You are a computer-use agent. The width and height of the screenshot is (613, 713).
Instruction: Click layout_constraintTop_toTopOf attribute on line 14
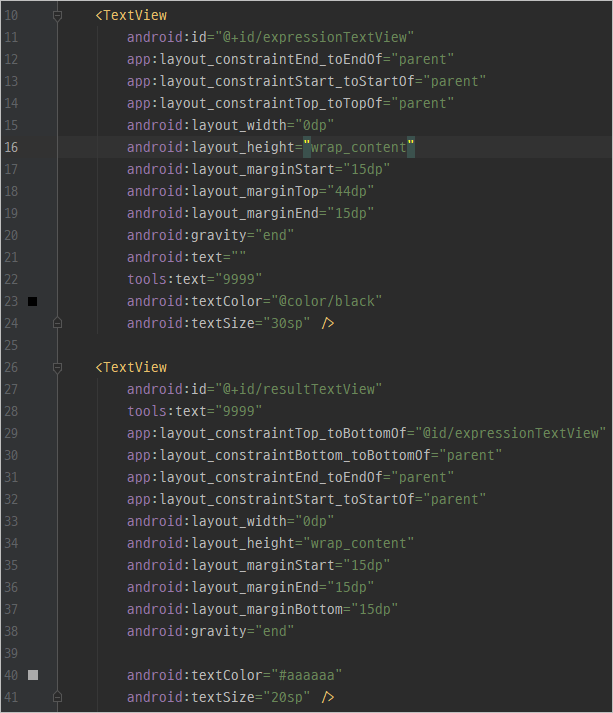(291, 103)
